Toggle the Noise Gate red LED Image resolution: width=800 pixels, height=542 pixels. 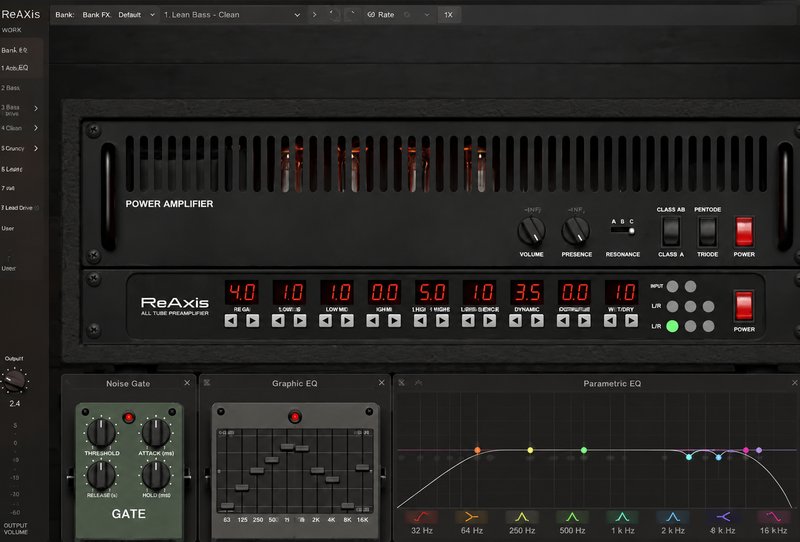coord(129,417)
